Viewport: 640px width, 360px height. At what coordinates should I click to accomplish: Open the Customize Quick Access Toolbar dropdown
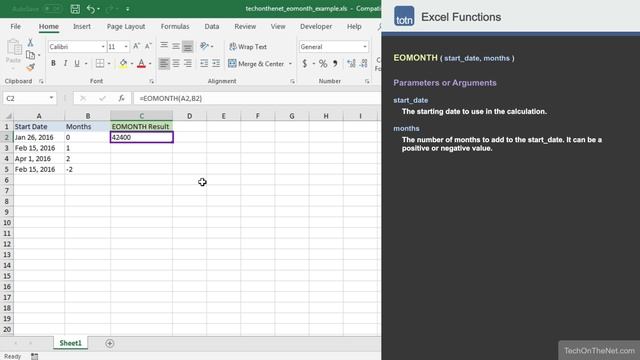pyautogui.click(x=128, y=9)
